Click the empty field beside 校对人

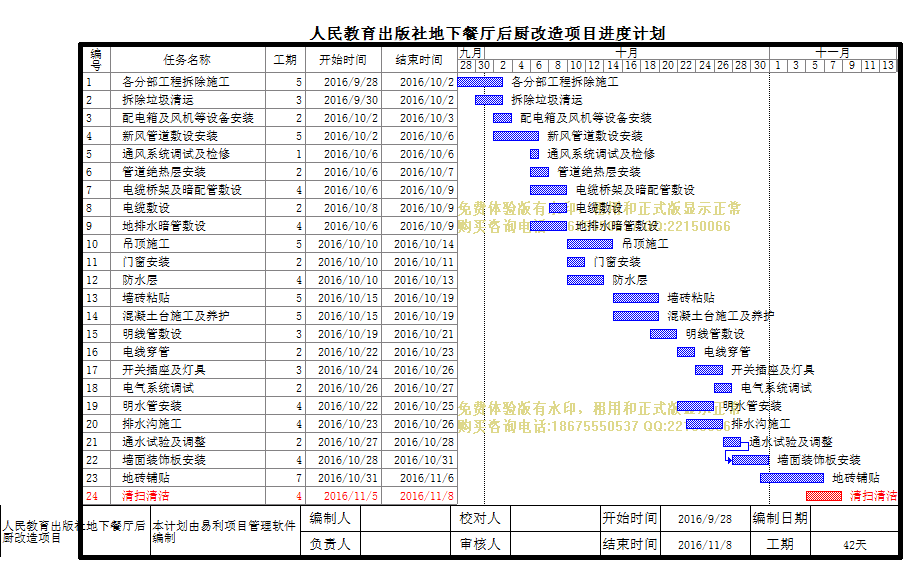pos(556,519)
